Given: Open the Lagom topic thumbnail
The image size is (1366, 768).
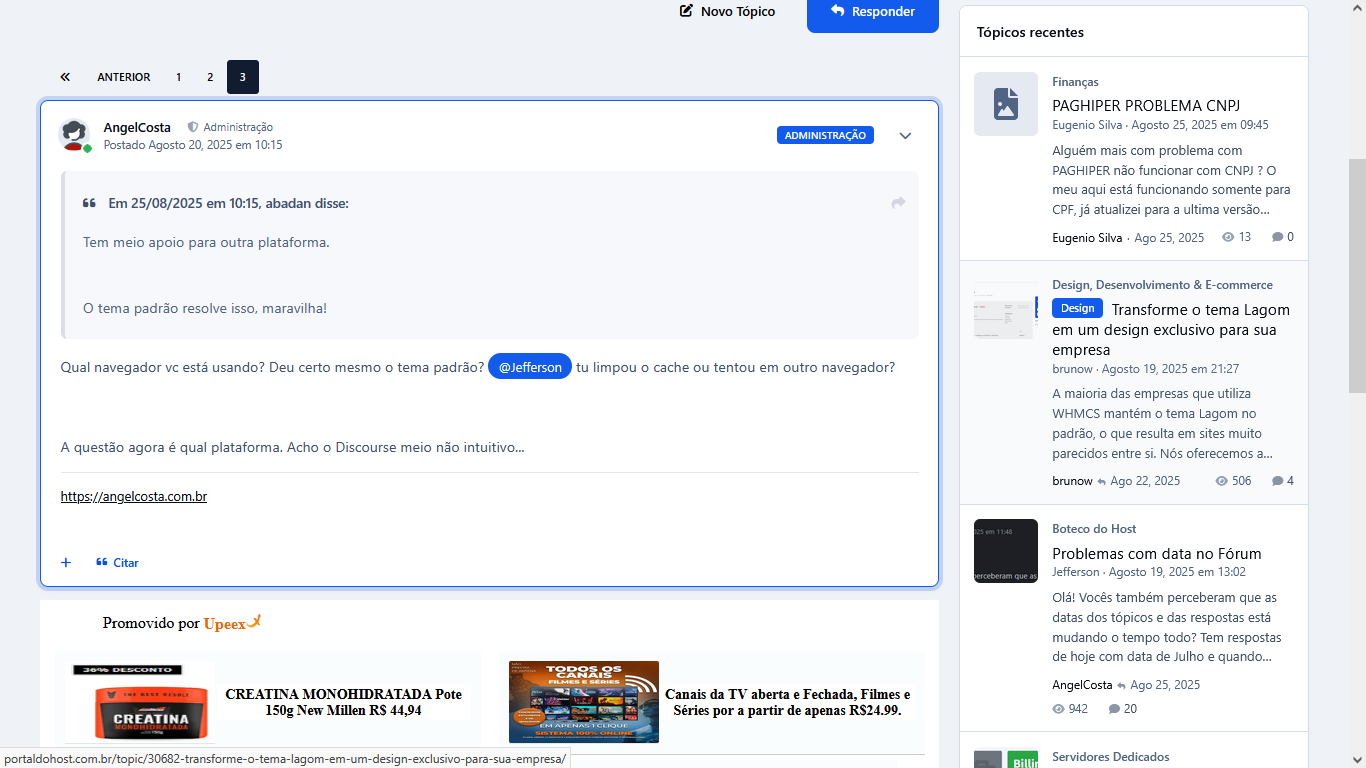Looking at the screenshot, I should pyautogui.click(x=1006, y=309).
